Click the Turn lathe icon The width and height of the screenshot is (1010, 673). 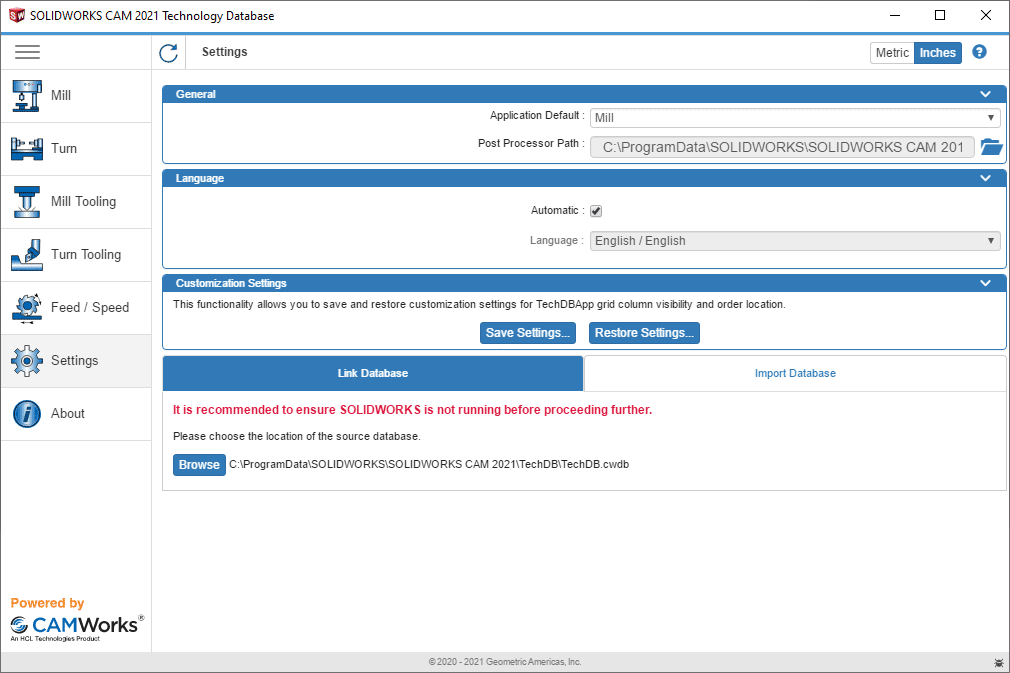click(x=26, y=149)
